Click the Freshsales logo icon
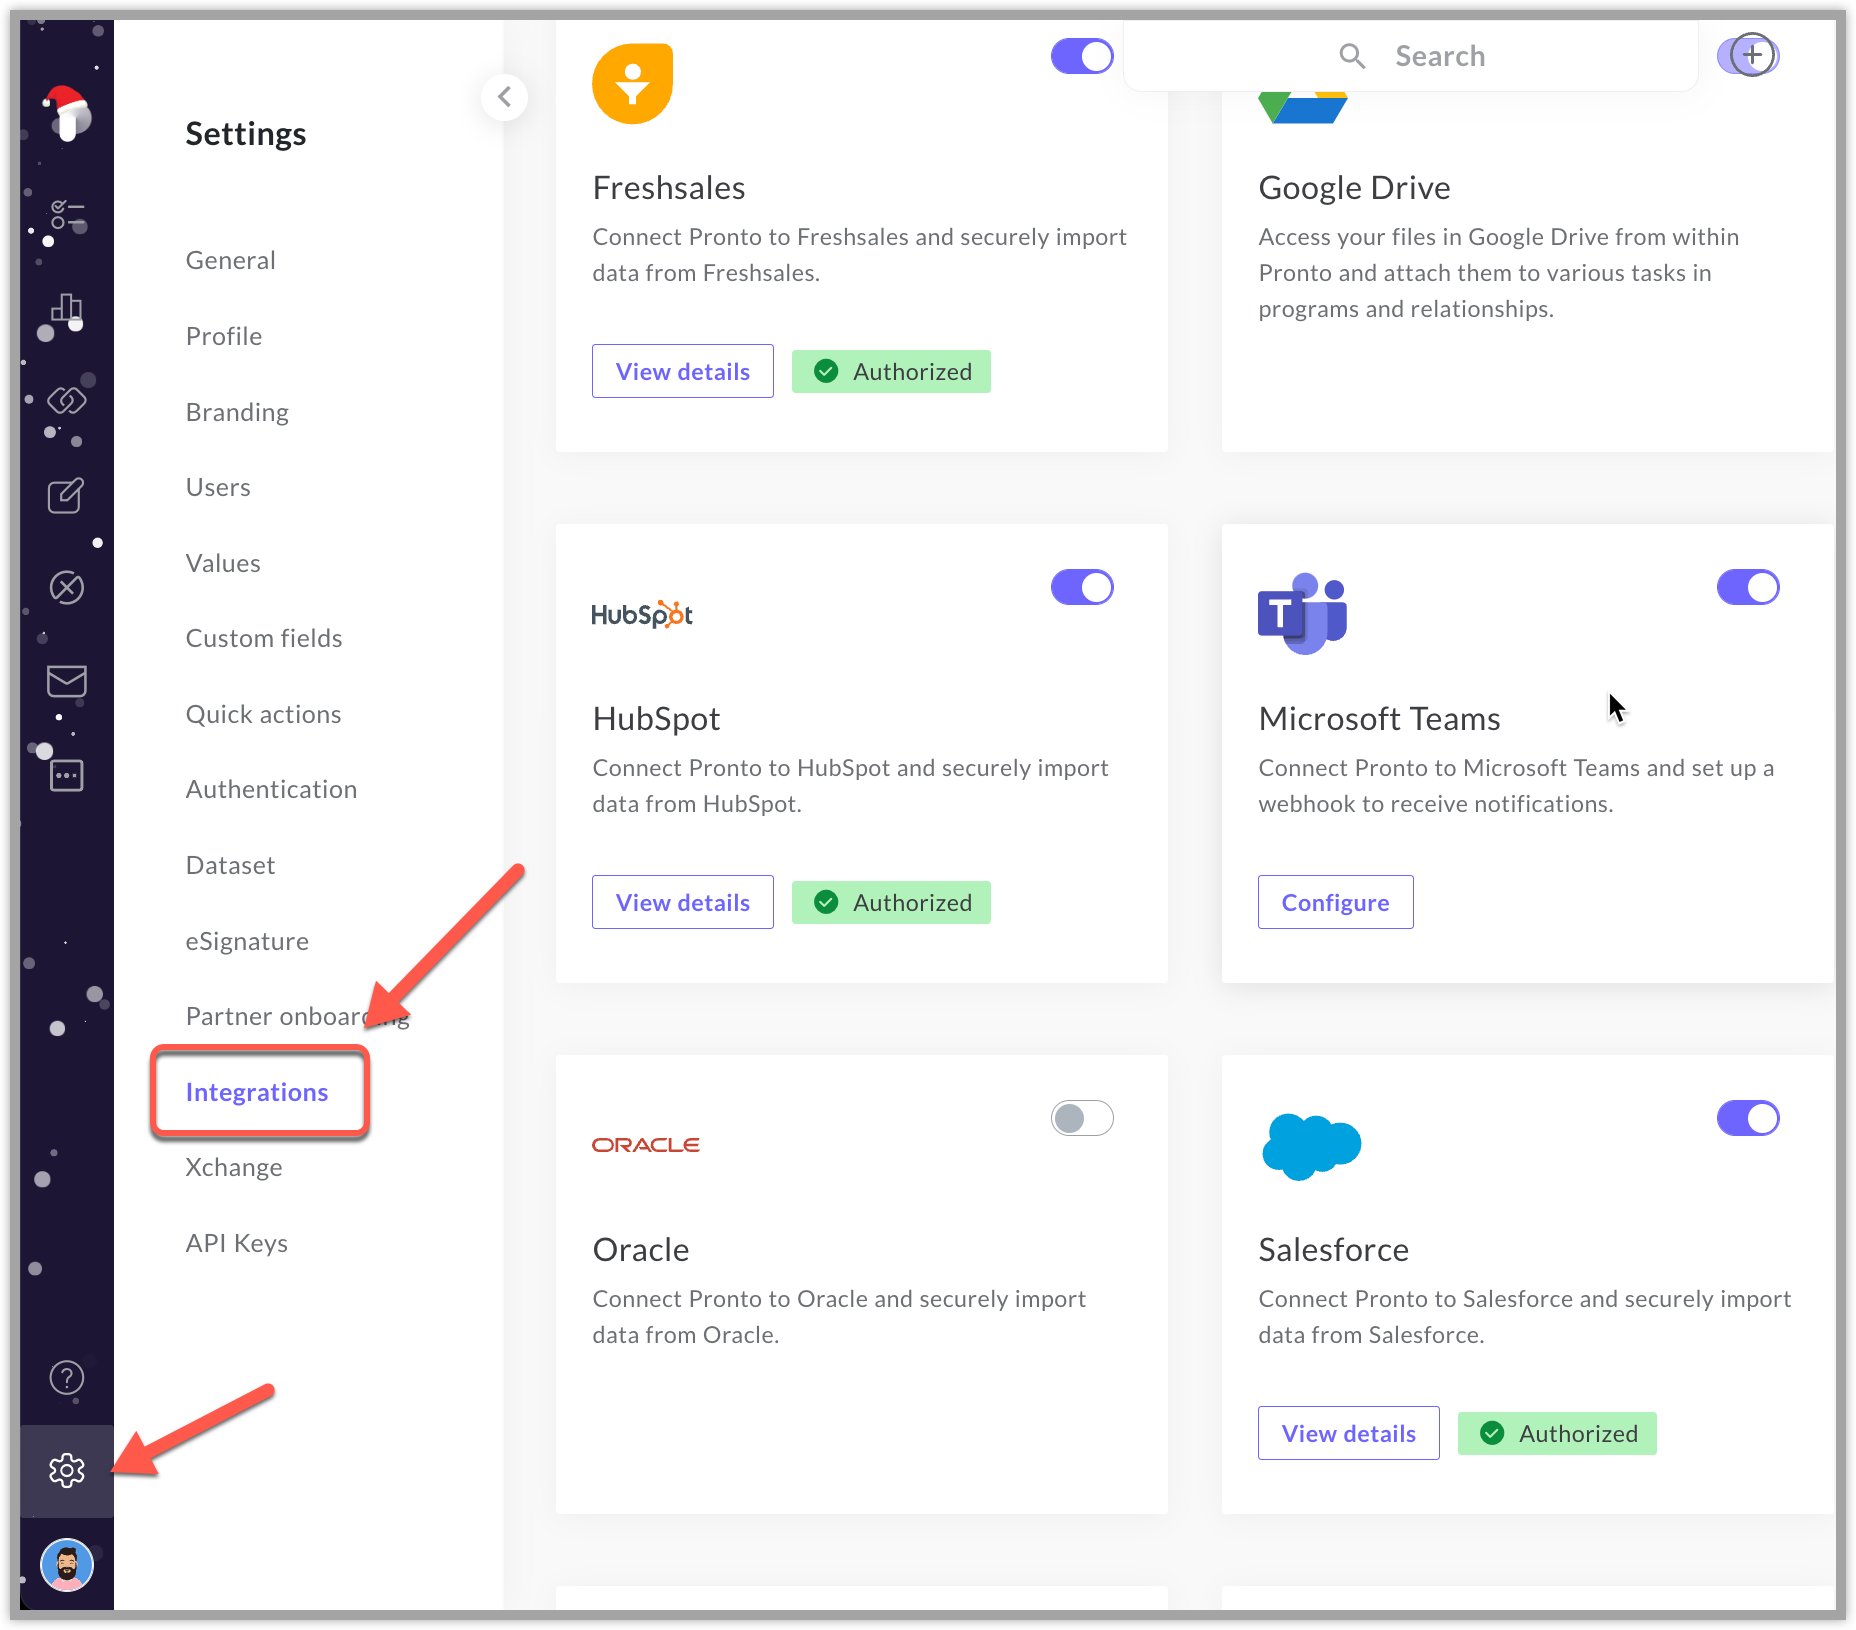The height and width of the screenshot is (1630, 1856). click(632, 83)
